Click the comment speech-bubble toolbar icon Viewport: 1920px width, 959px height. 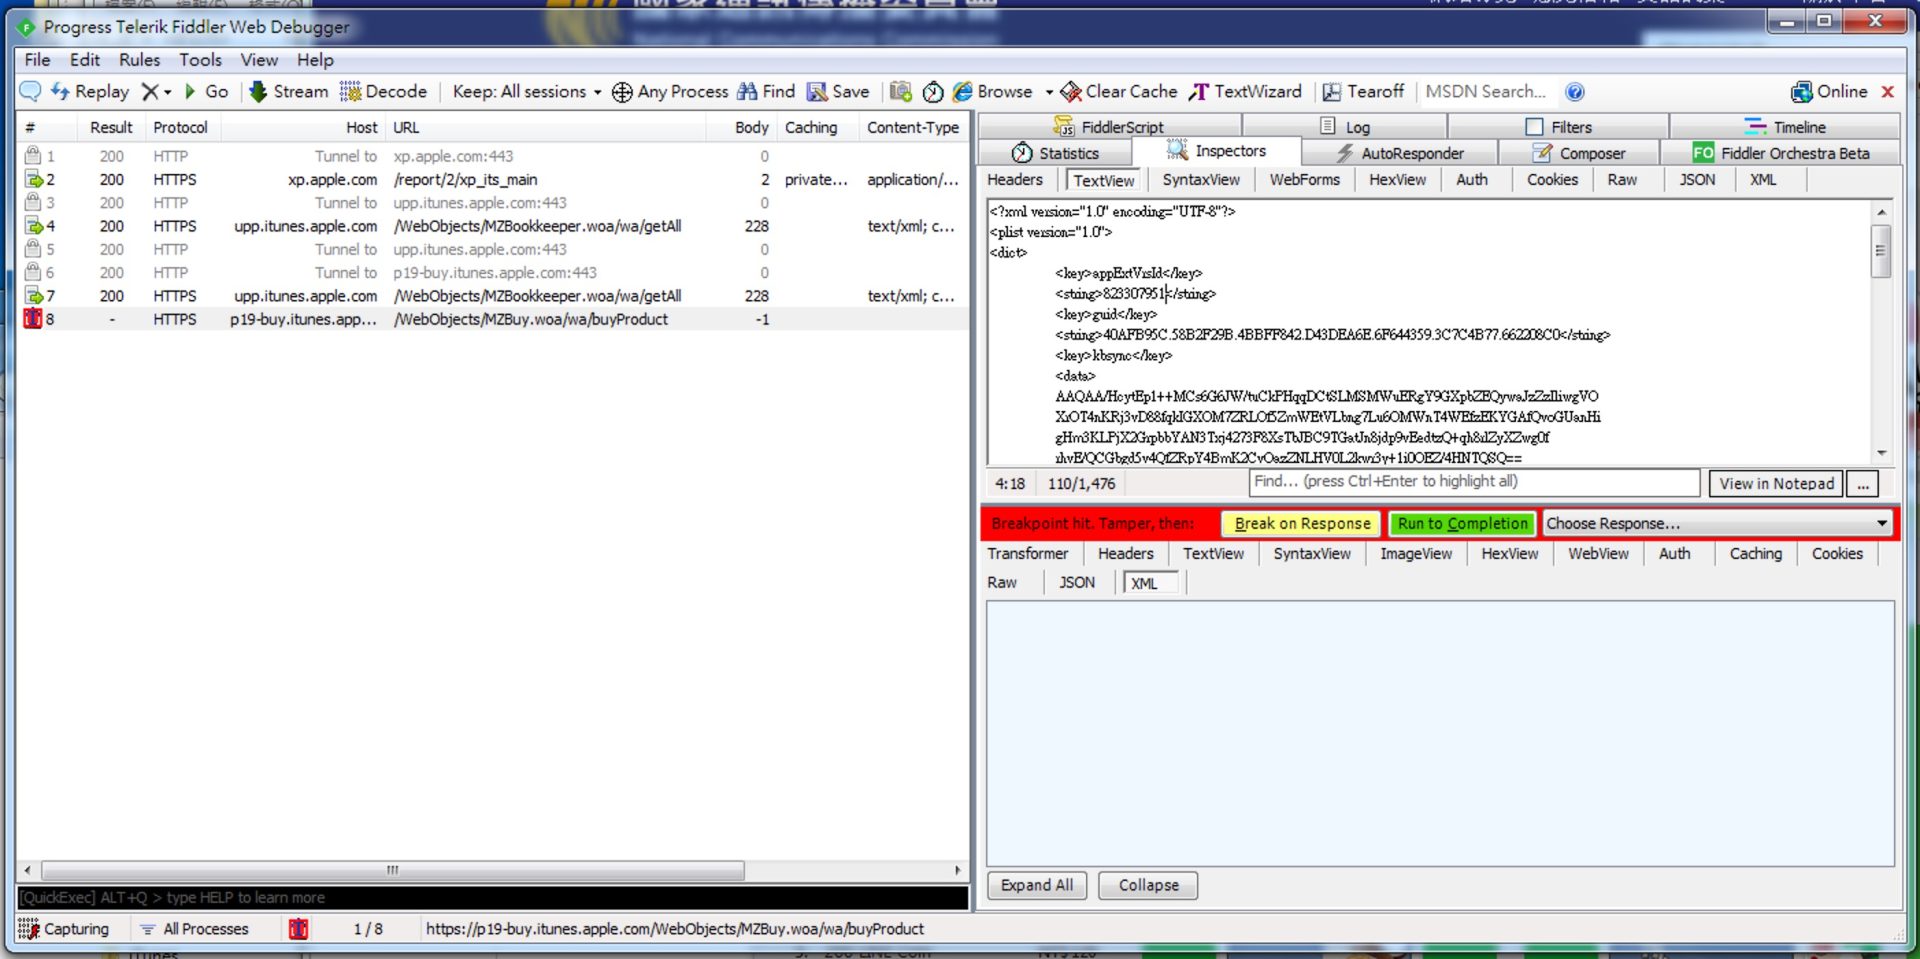pyautogui.click(x=31, y=92)
